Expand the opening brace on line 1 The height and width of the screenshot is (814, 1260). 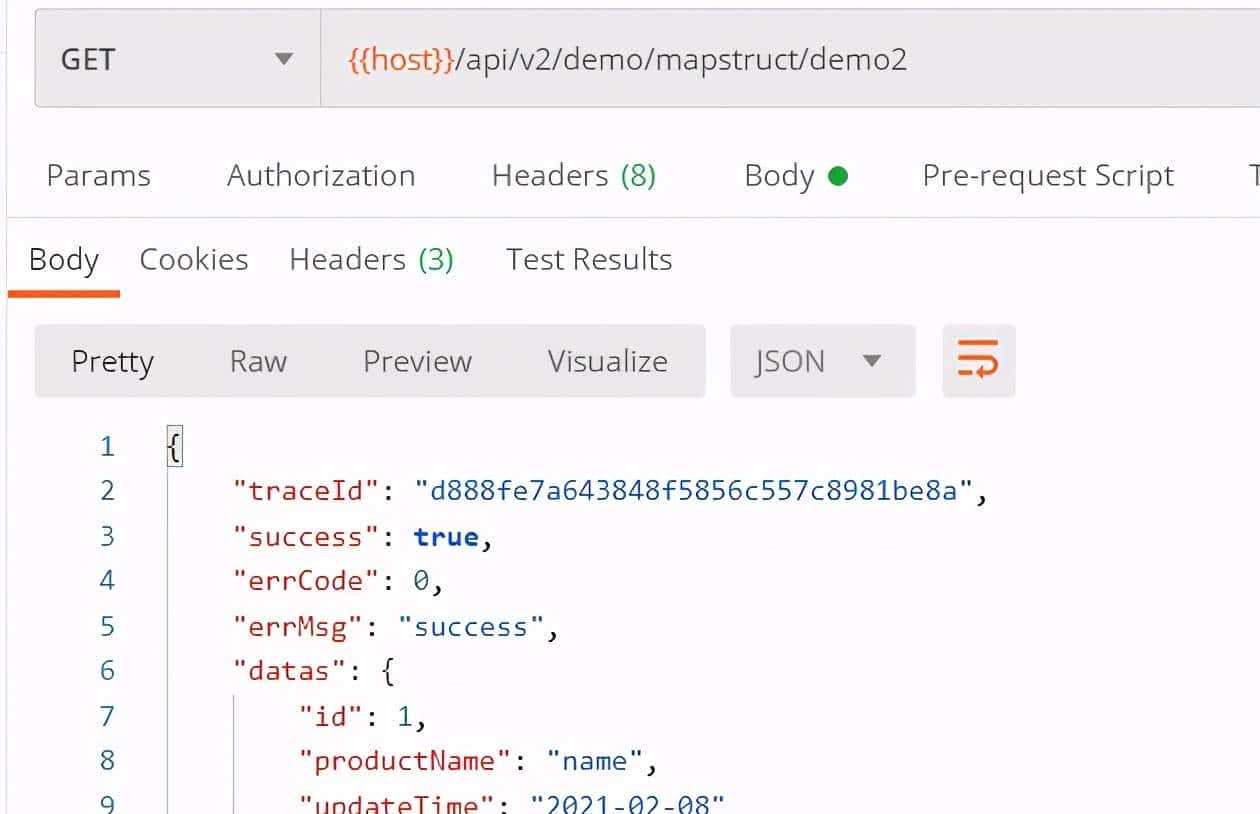(173, 445)
